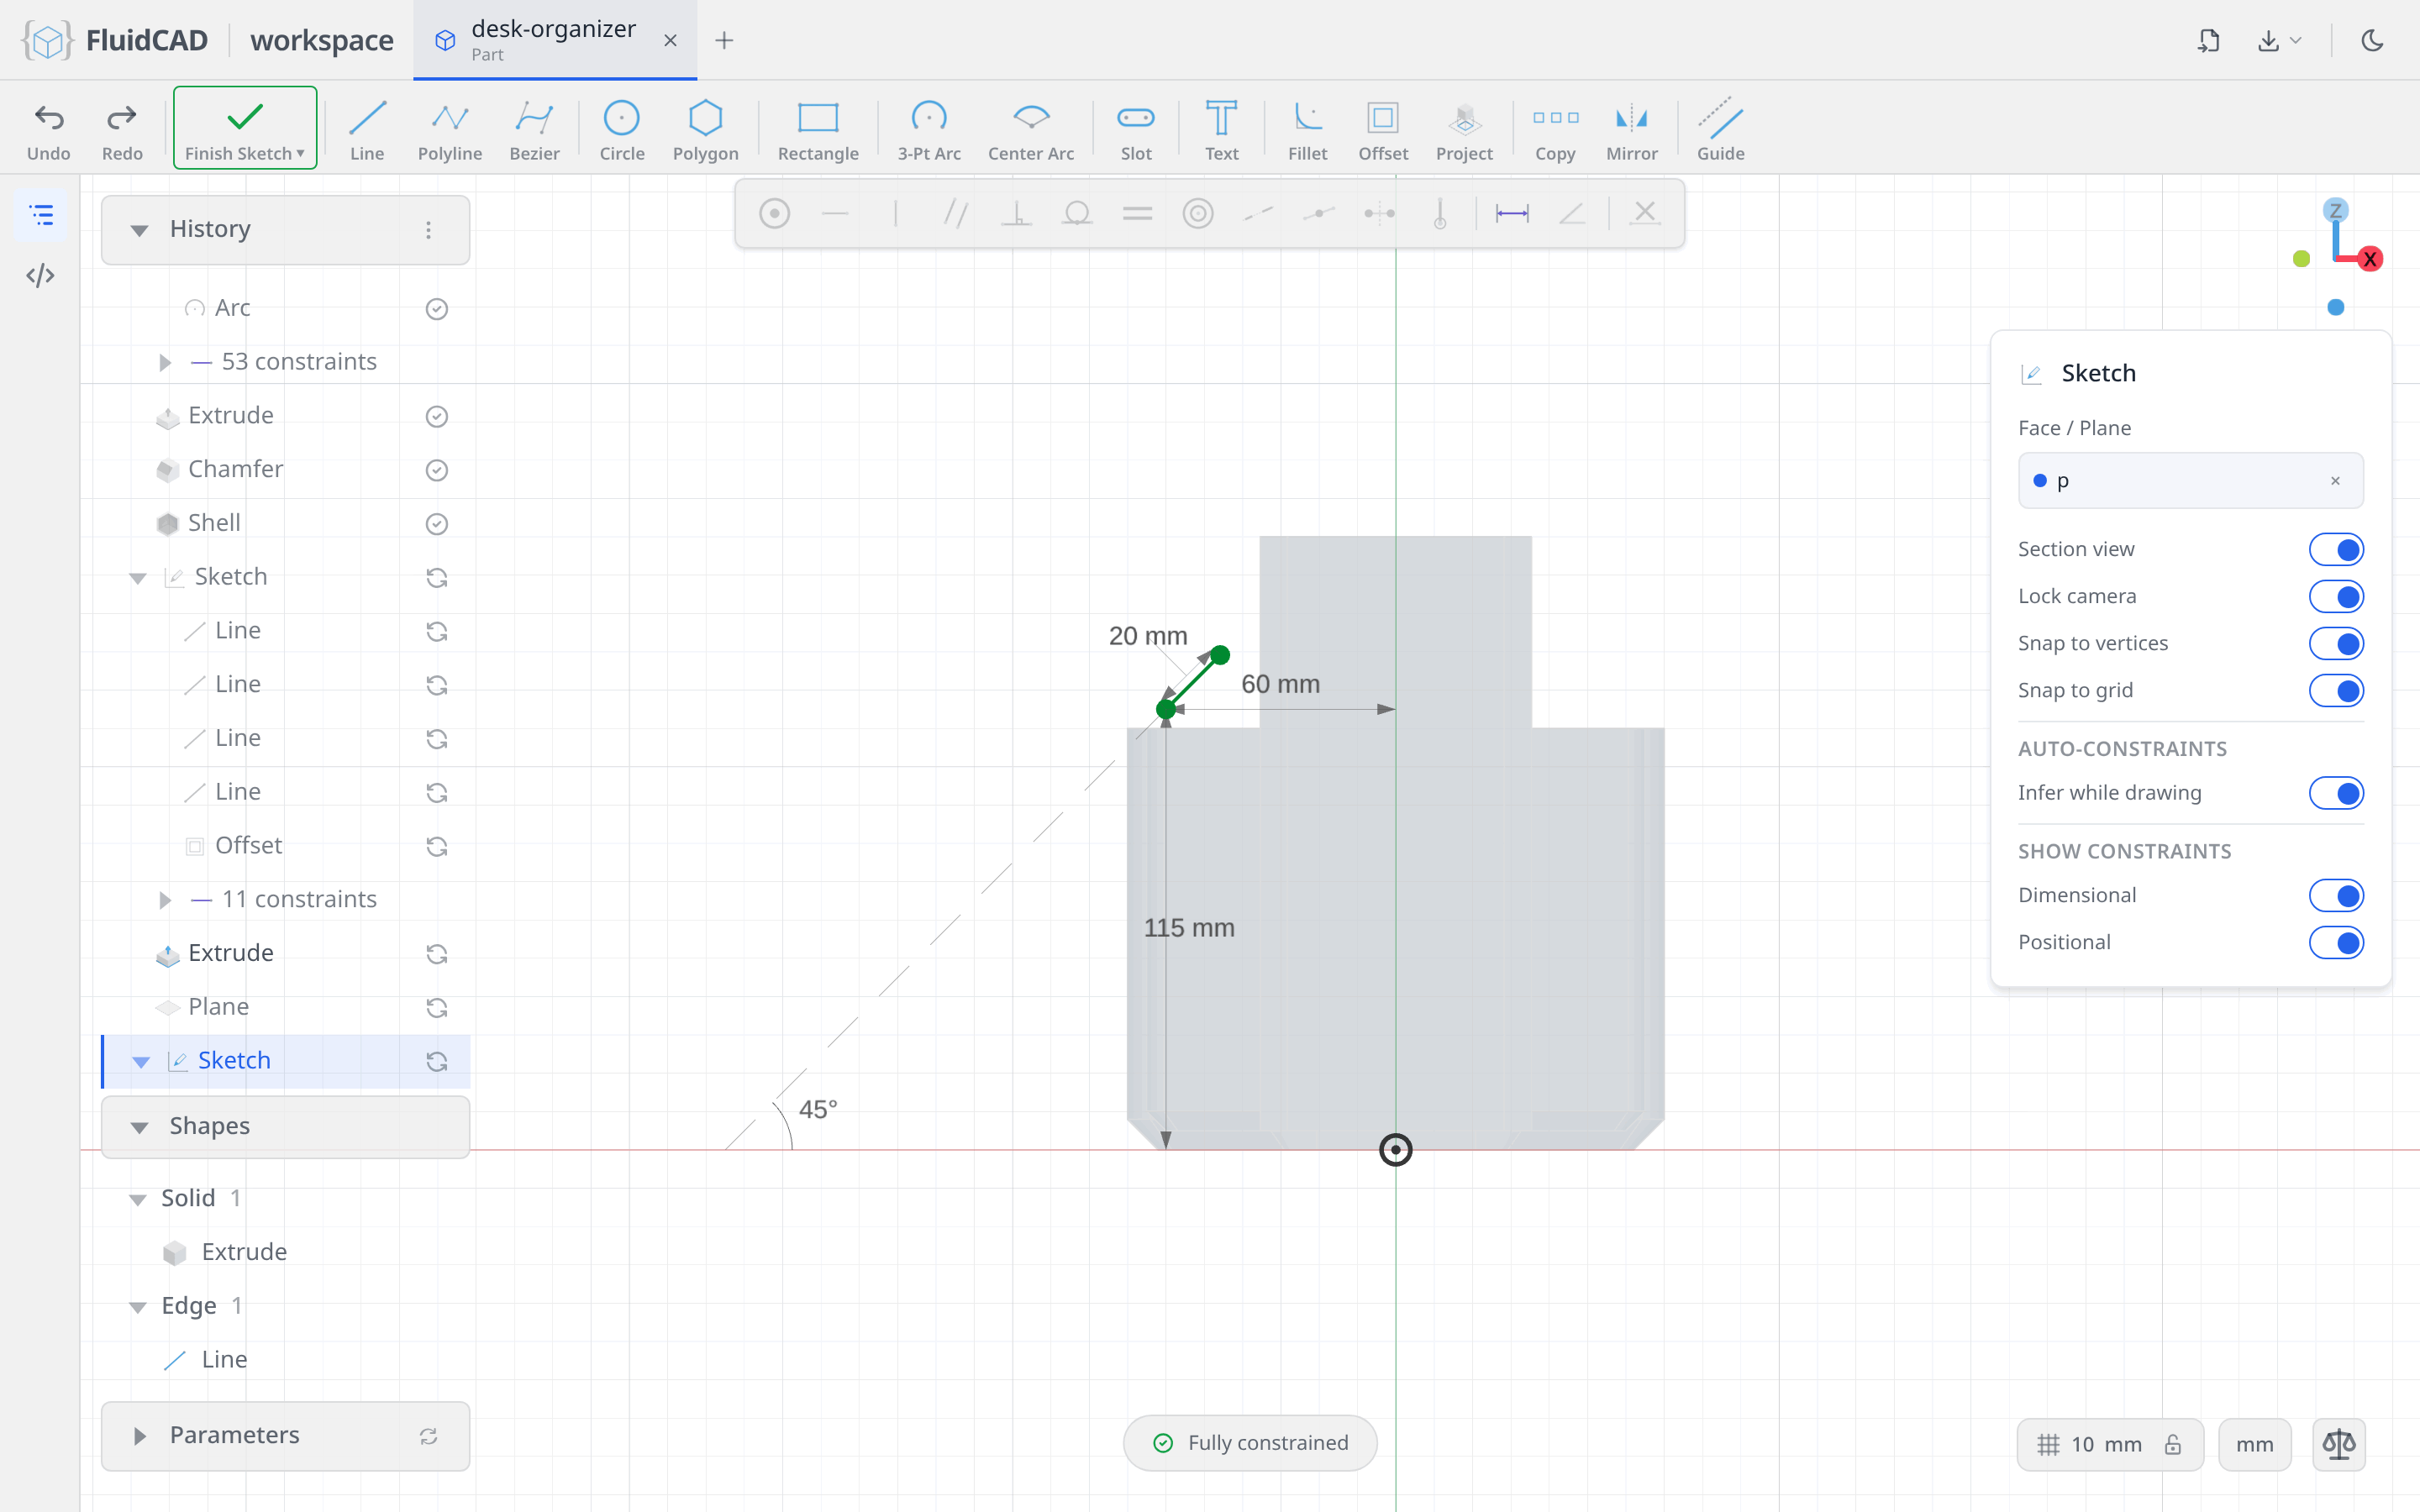Viewport: 2420px width, 1512px height.
Task: Select the Circle tool
Action: coord(621,129)
